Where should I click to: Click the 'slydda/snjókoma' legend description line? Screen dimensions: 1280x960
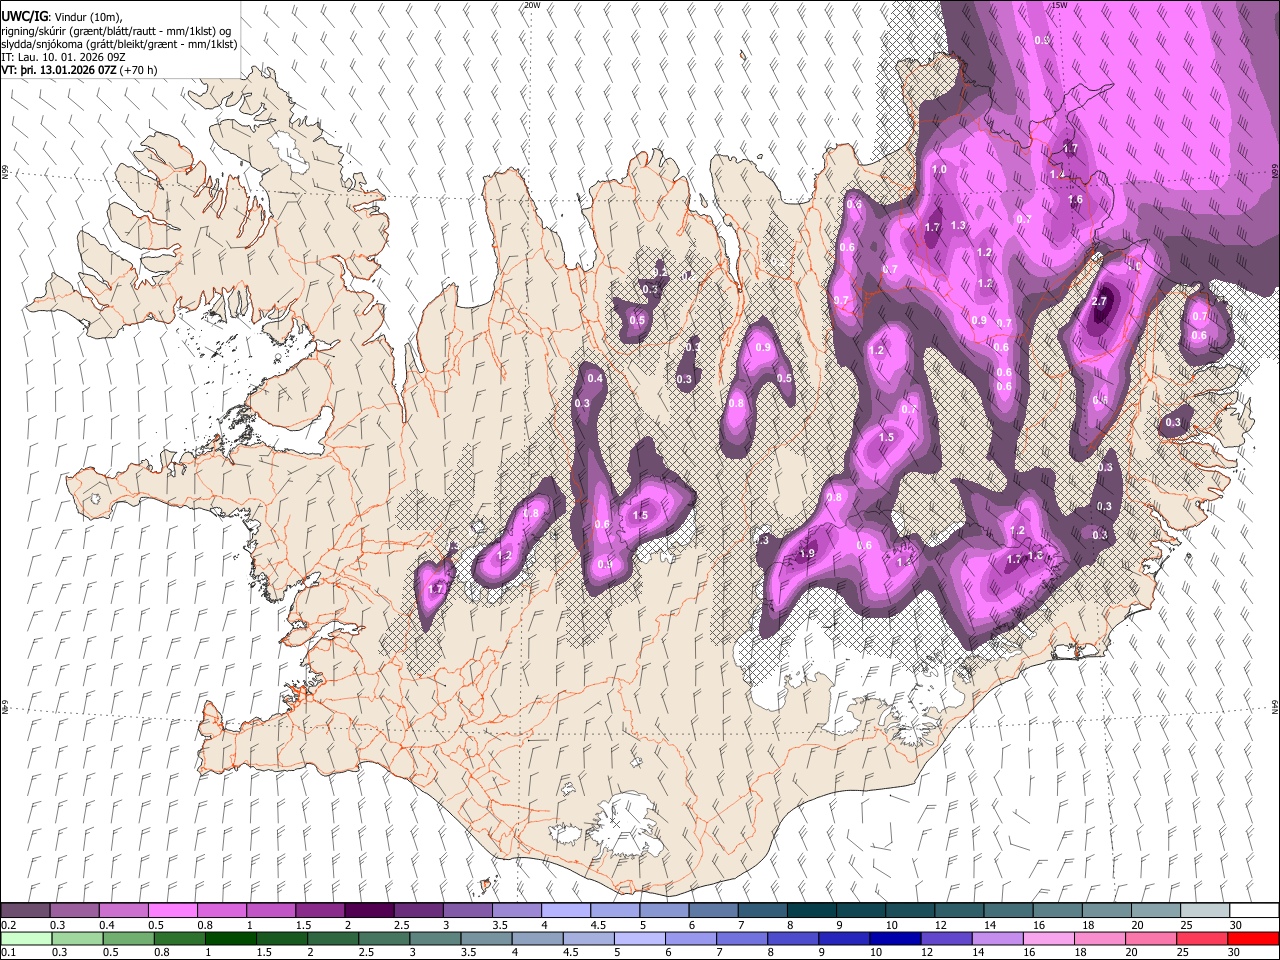[x=119, y=44]
